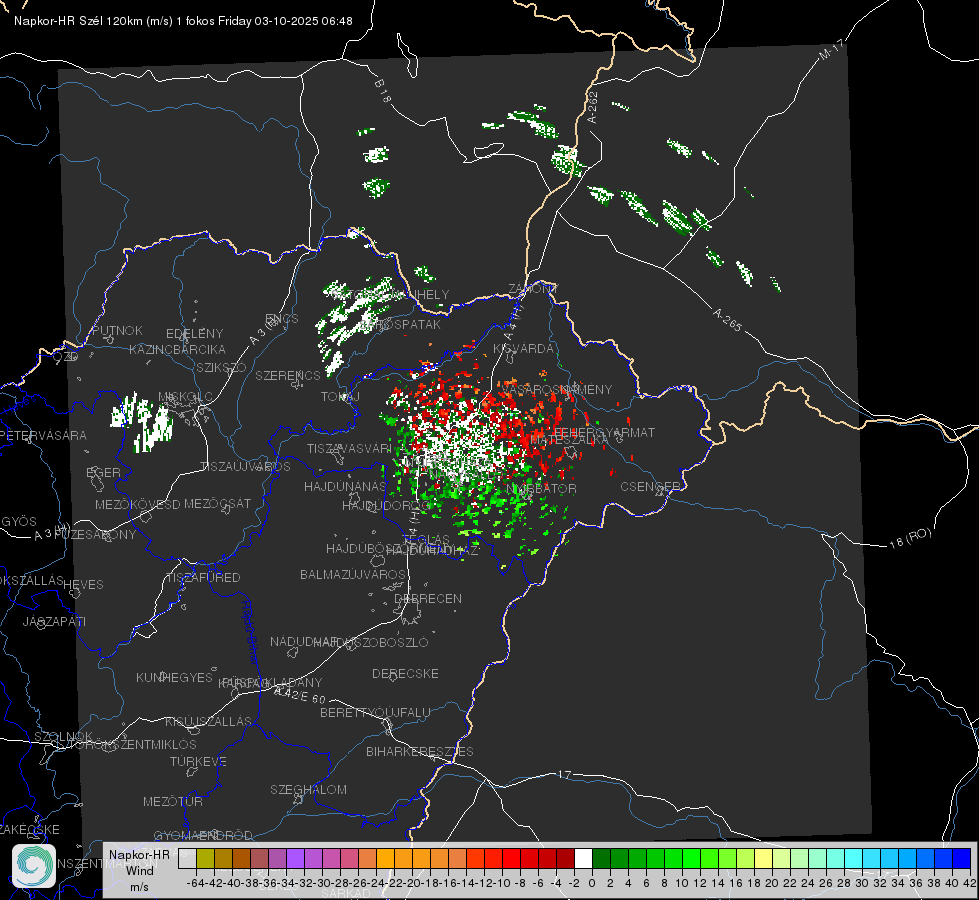Click the MISKOLC city label
979x900 pixels.
tap(185, 397)
